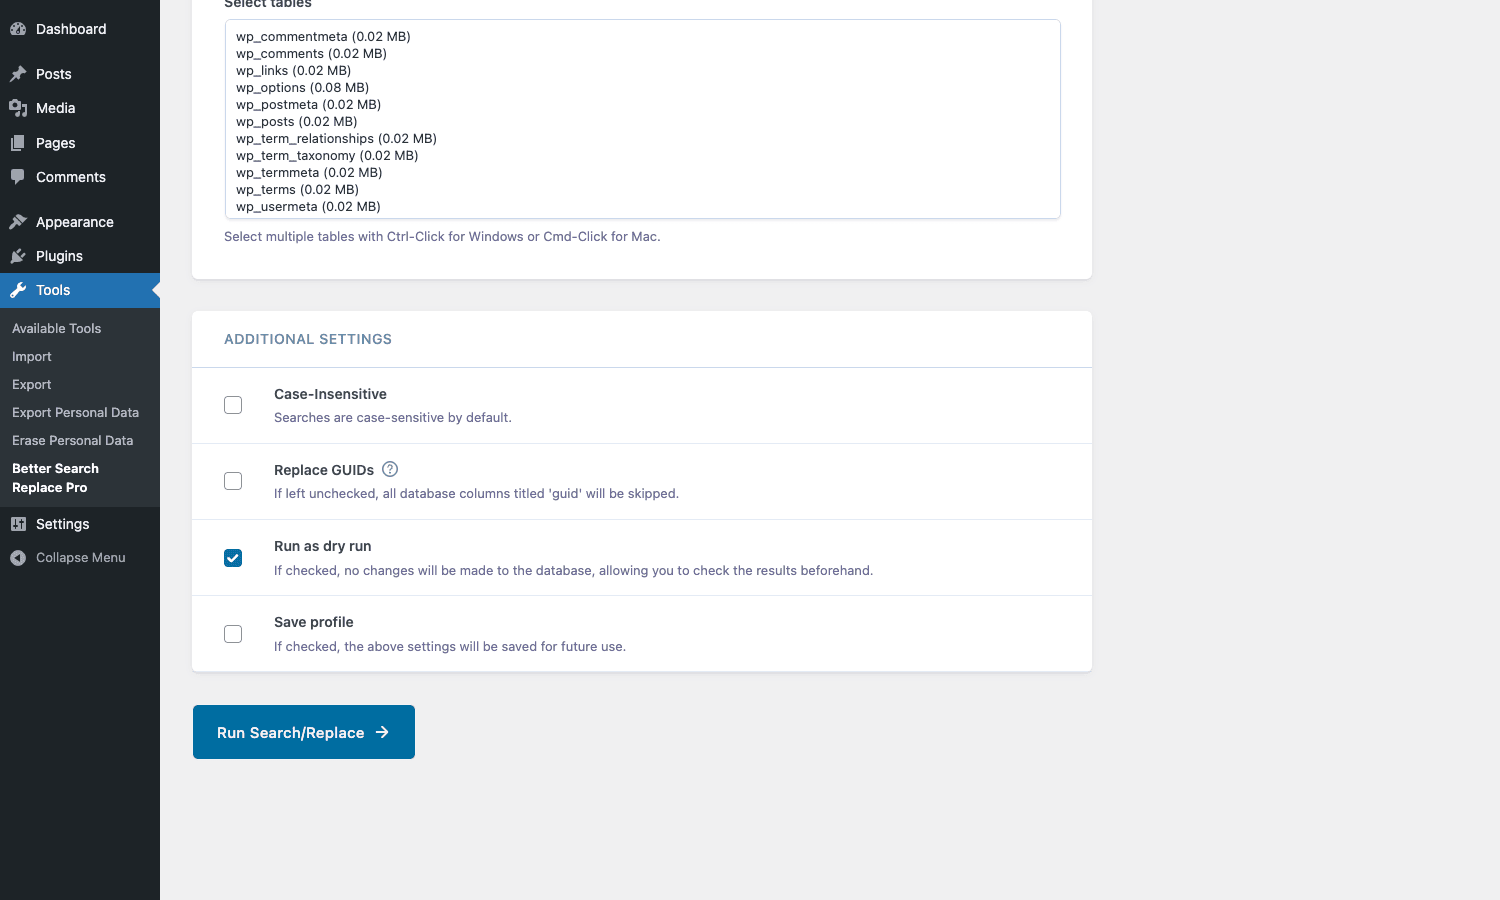Click the Plugins plug icon

coord(18,256)
